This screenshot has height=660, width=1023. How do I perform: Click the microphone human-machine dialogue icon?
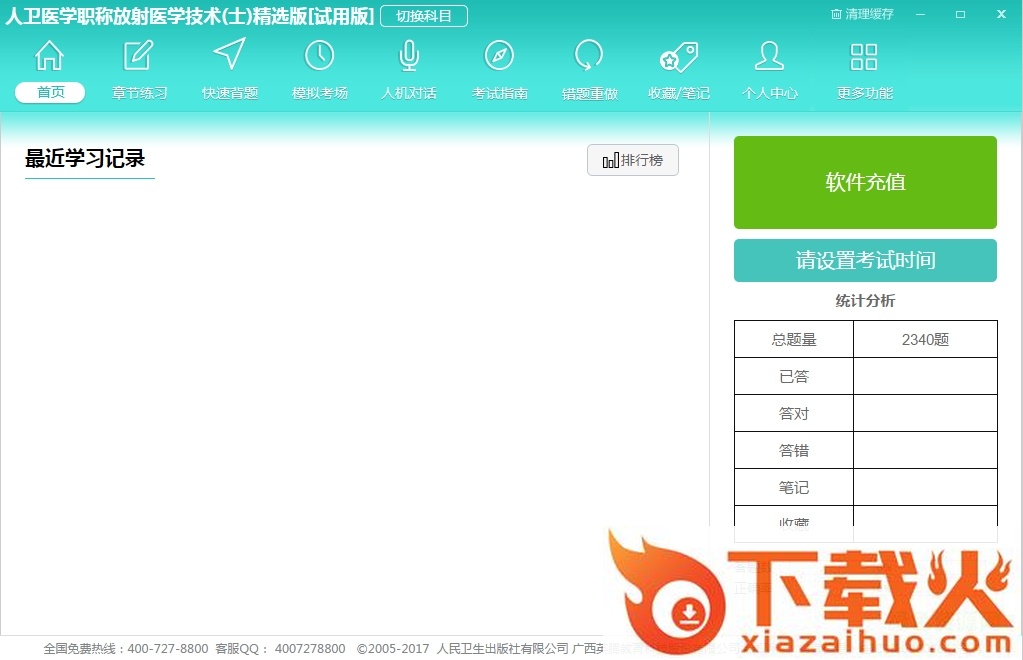tap(409, 56)
